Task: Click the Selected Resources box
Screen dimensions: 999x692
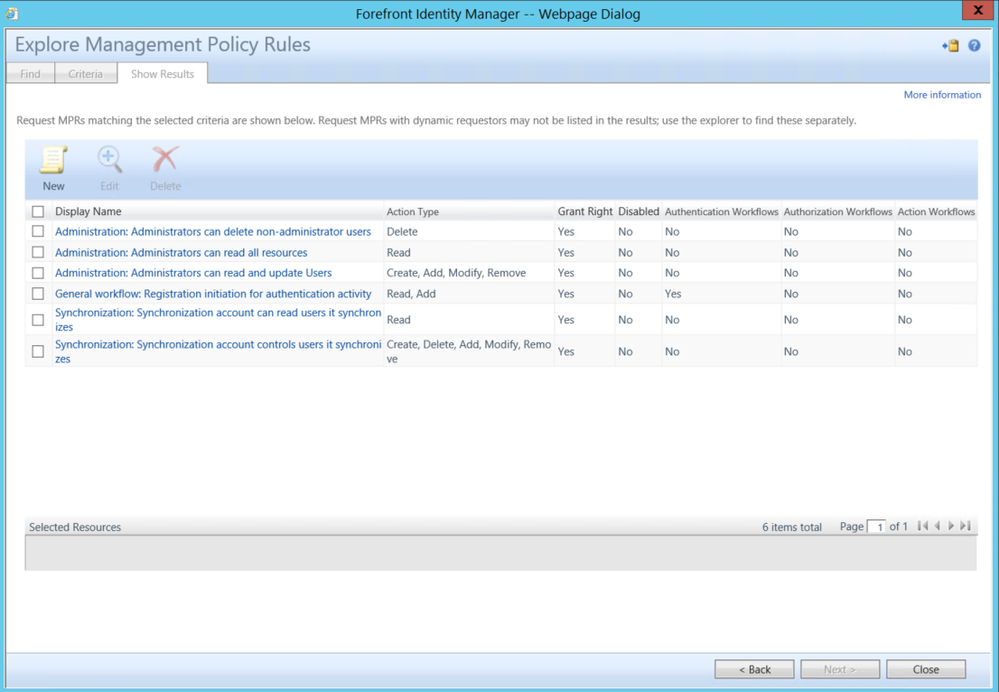Action: pyautogui.click(x=500, y=553)
